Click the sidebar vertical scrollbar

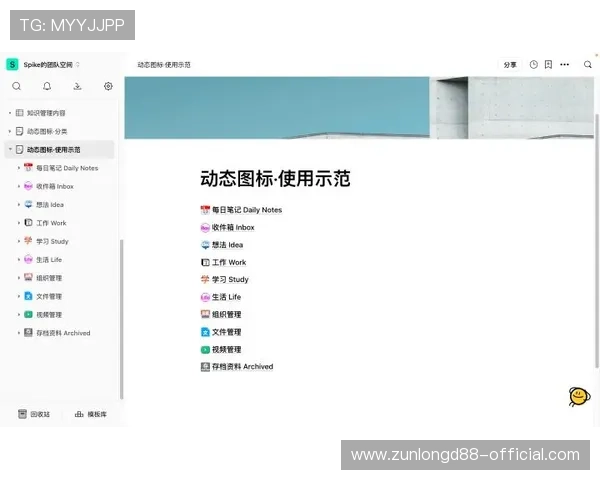(121, 319)
